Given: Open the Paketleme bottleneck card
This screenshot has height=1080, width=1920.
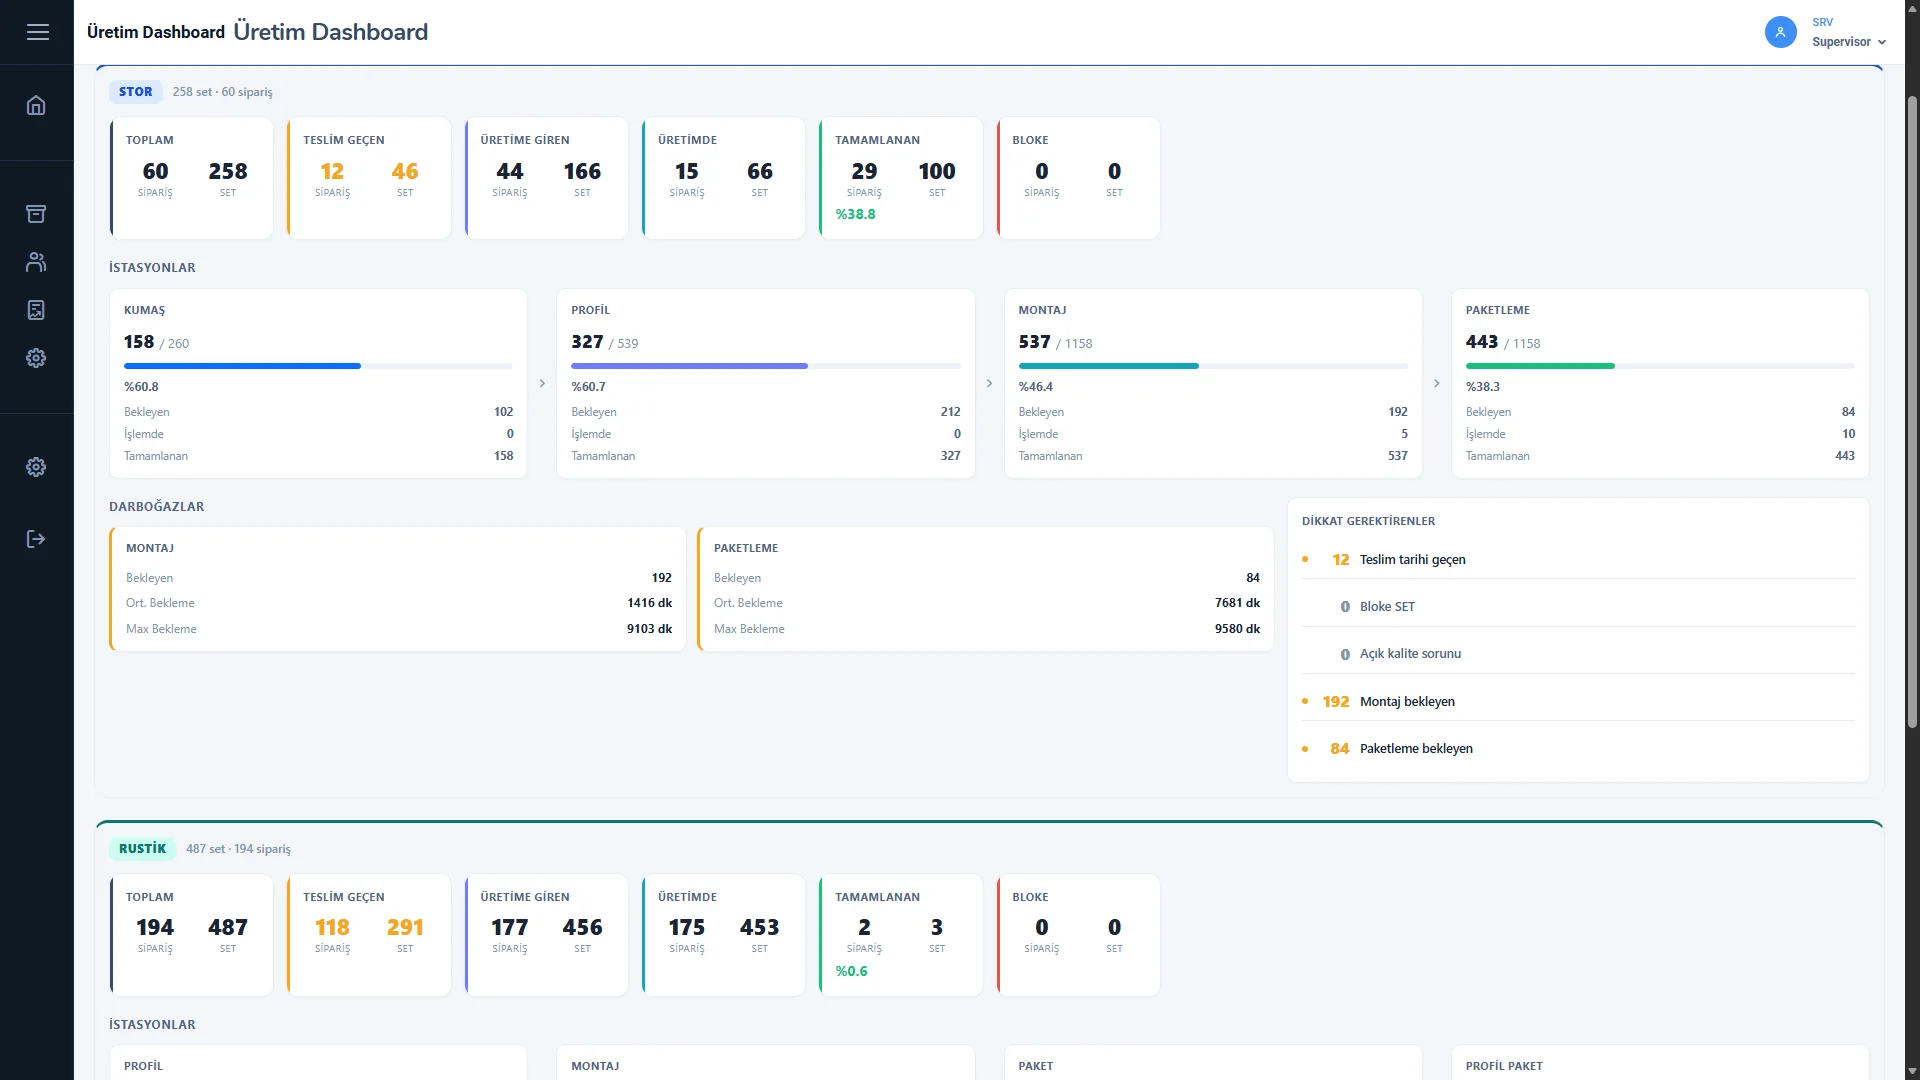Looking at the screenshot, I should [x=985, y=589].
